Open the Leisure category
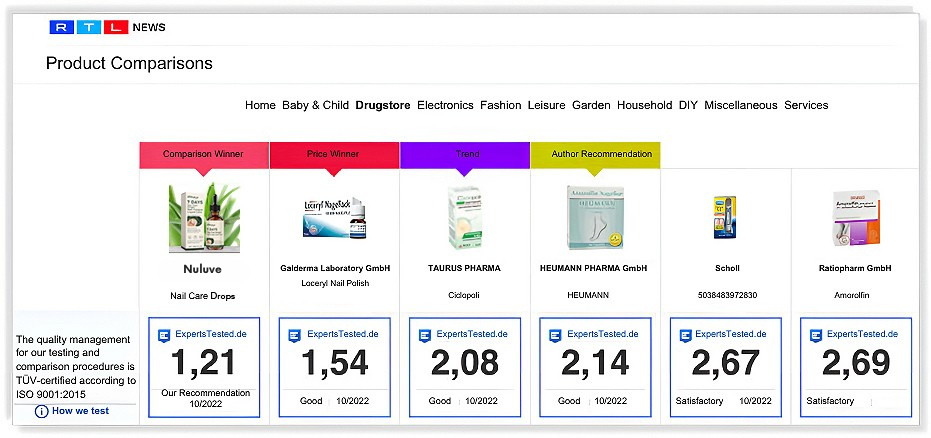Screen dimensions: 931x438 pyautogui.click(x=546, y=105)
